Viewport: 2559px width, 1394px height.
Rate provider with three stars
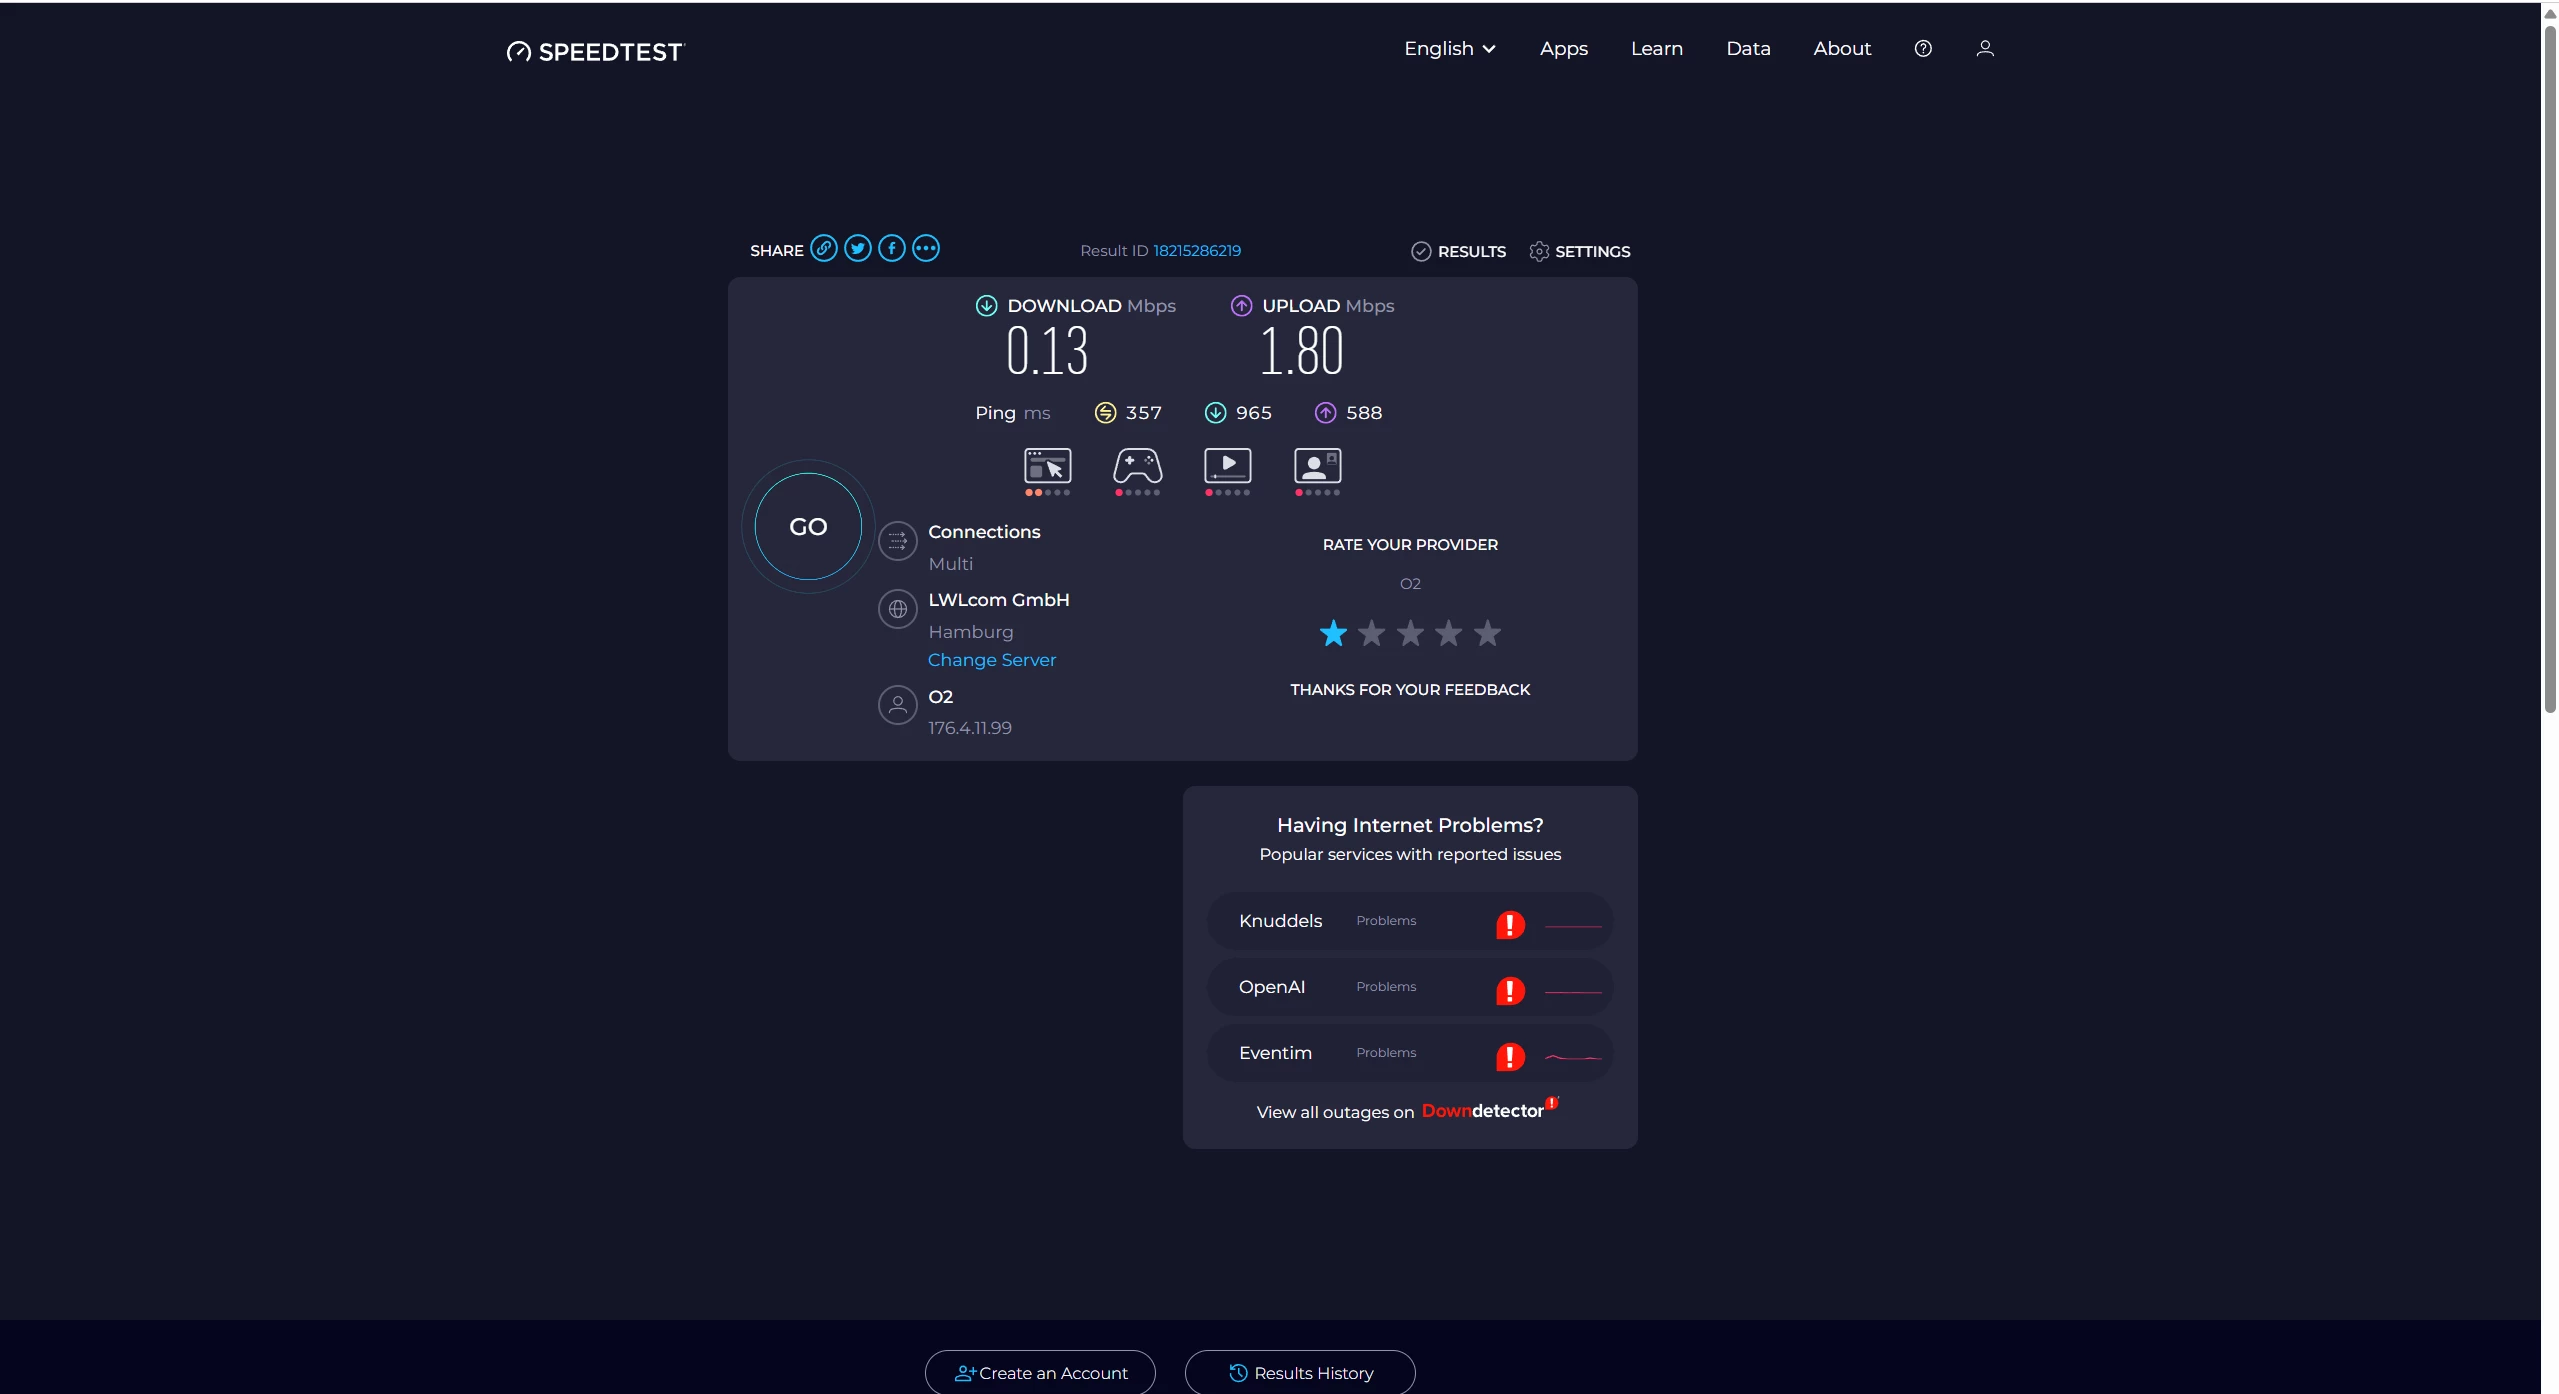1410,633
